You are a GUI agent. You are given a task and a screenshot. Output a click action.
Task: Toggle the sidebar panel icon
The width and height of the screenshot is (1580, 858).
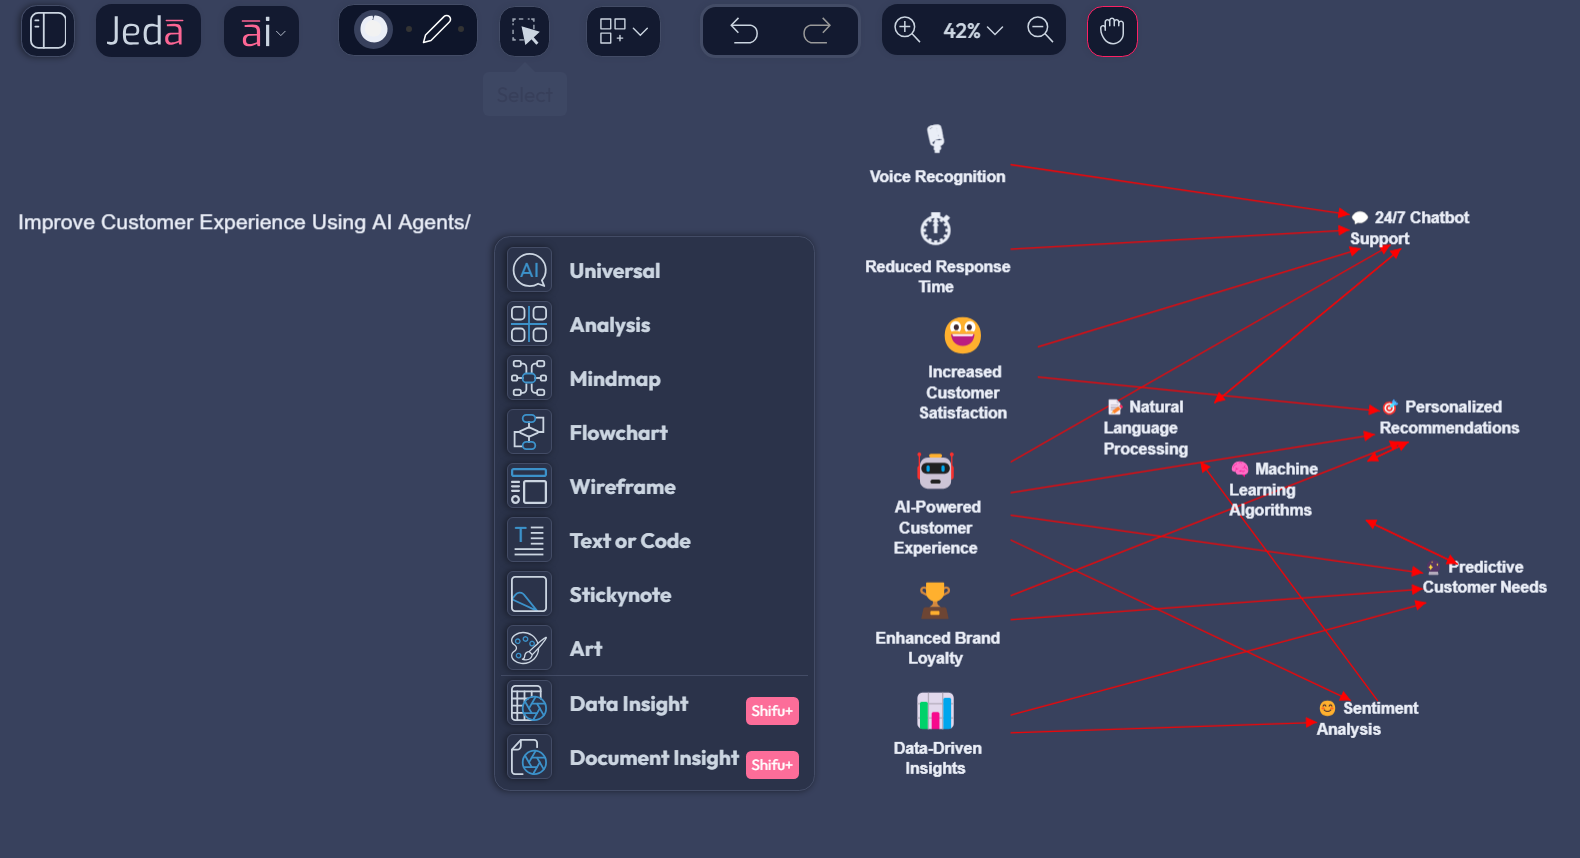(x=48, y=31)
